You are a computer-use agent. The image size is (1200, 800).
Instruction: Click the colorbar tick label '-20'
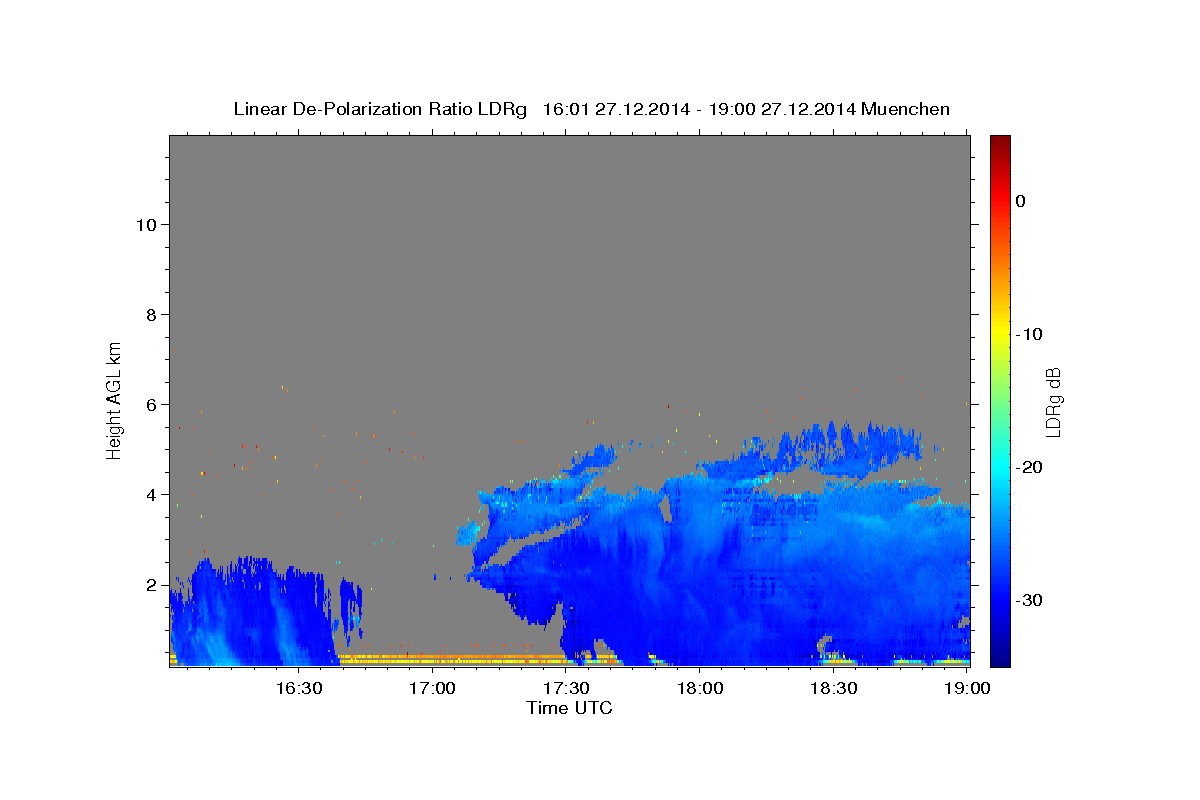[x=1029, y=467]
